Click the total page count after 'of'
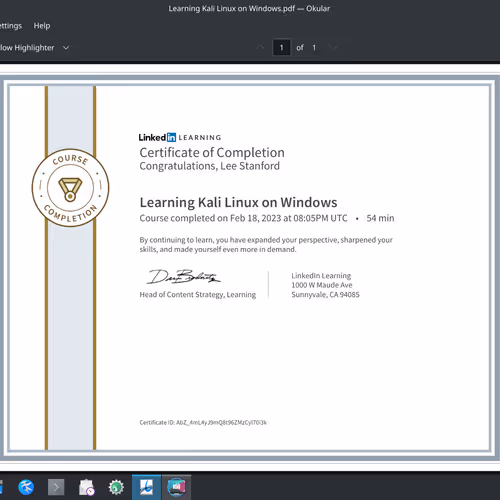This screenshot has width=500, height=500. 314,48
